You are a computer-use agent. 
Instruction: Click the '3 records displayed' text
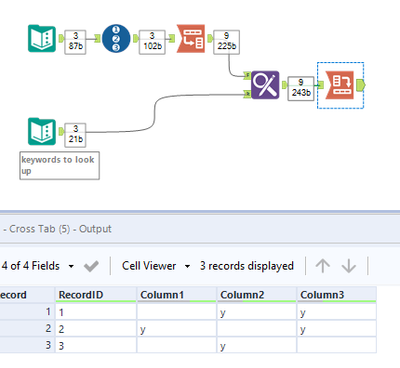point(247,266)
